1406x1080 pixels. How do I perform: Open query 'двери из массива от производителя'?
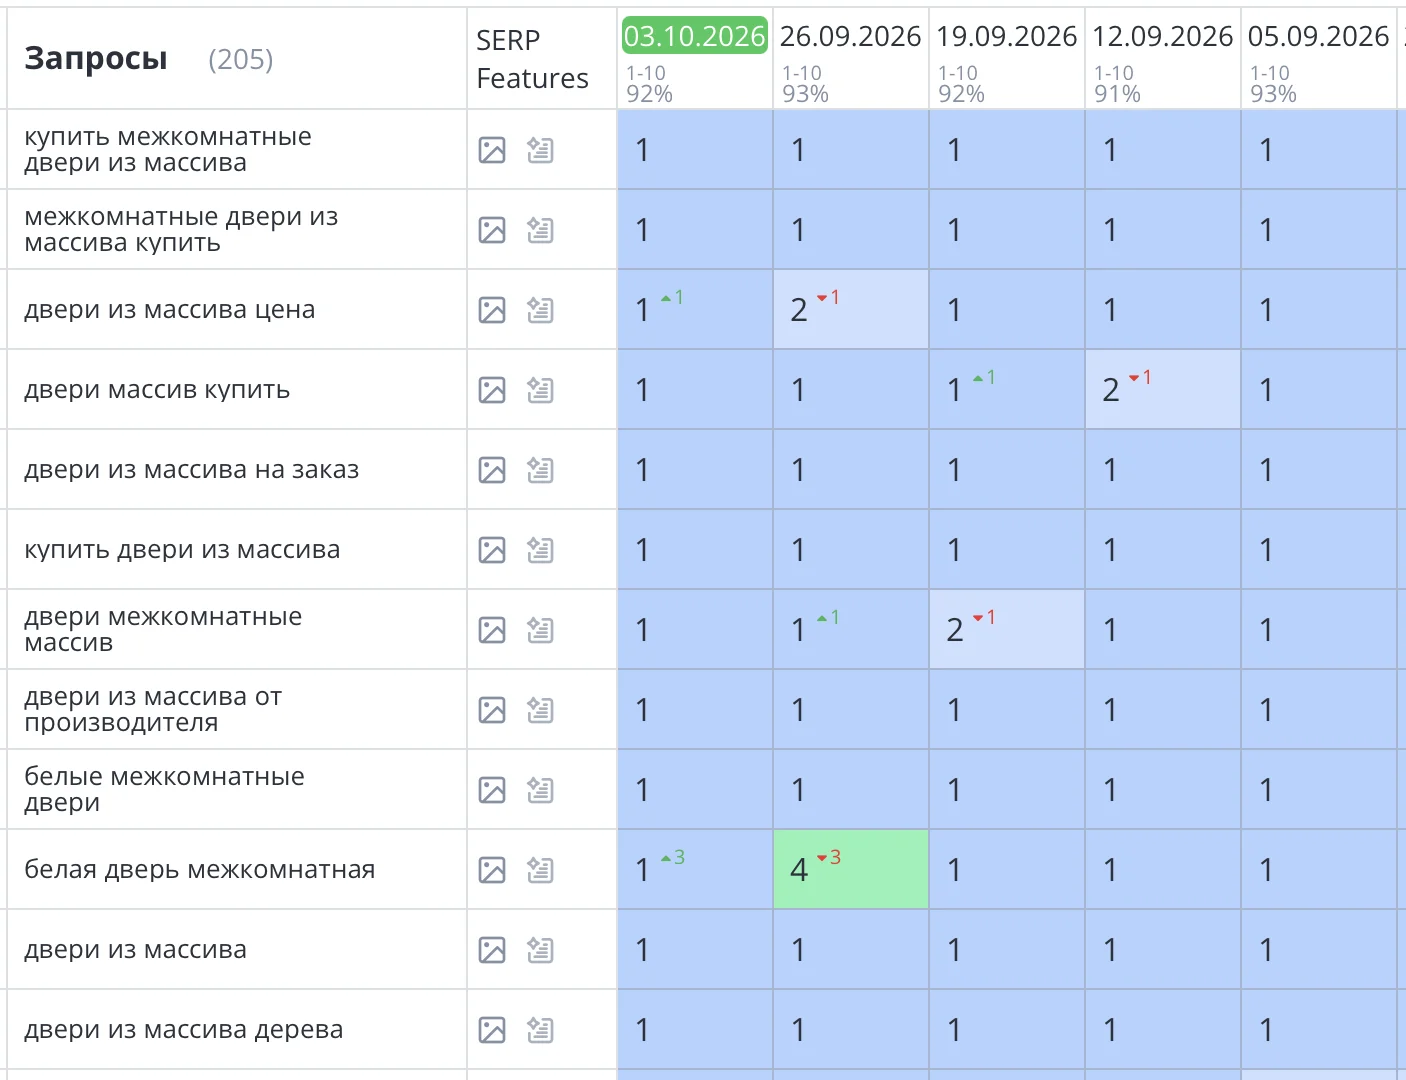click(153, 710)
